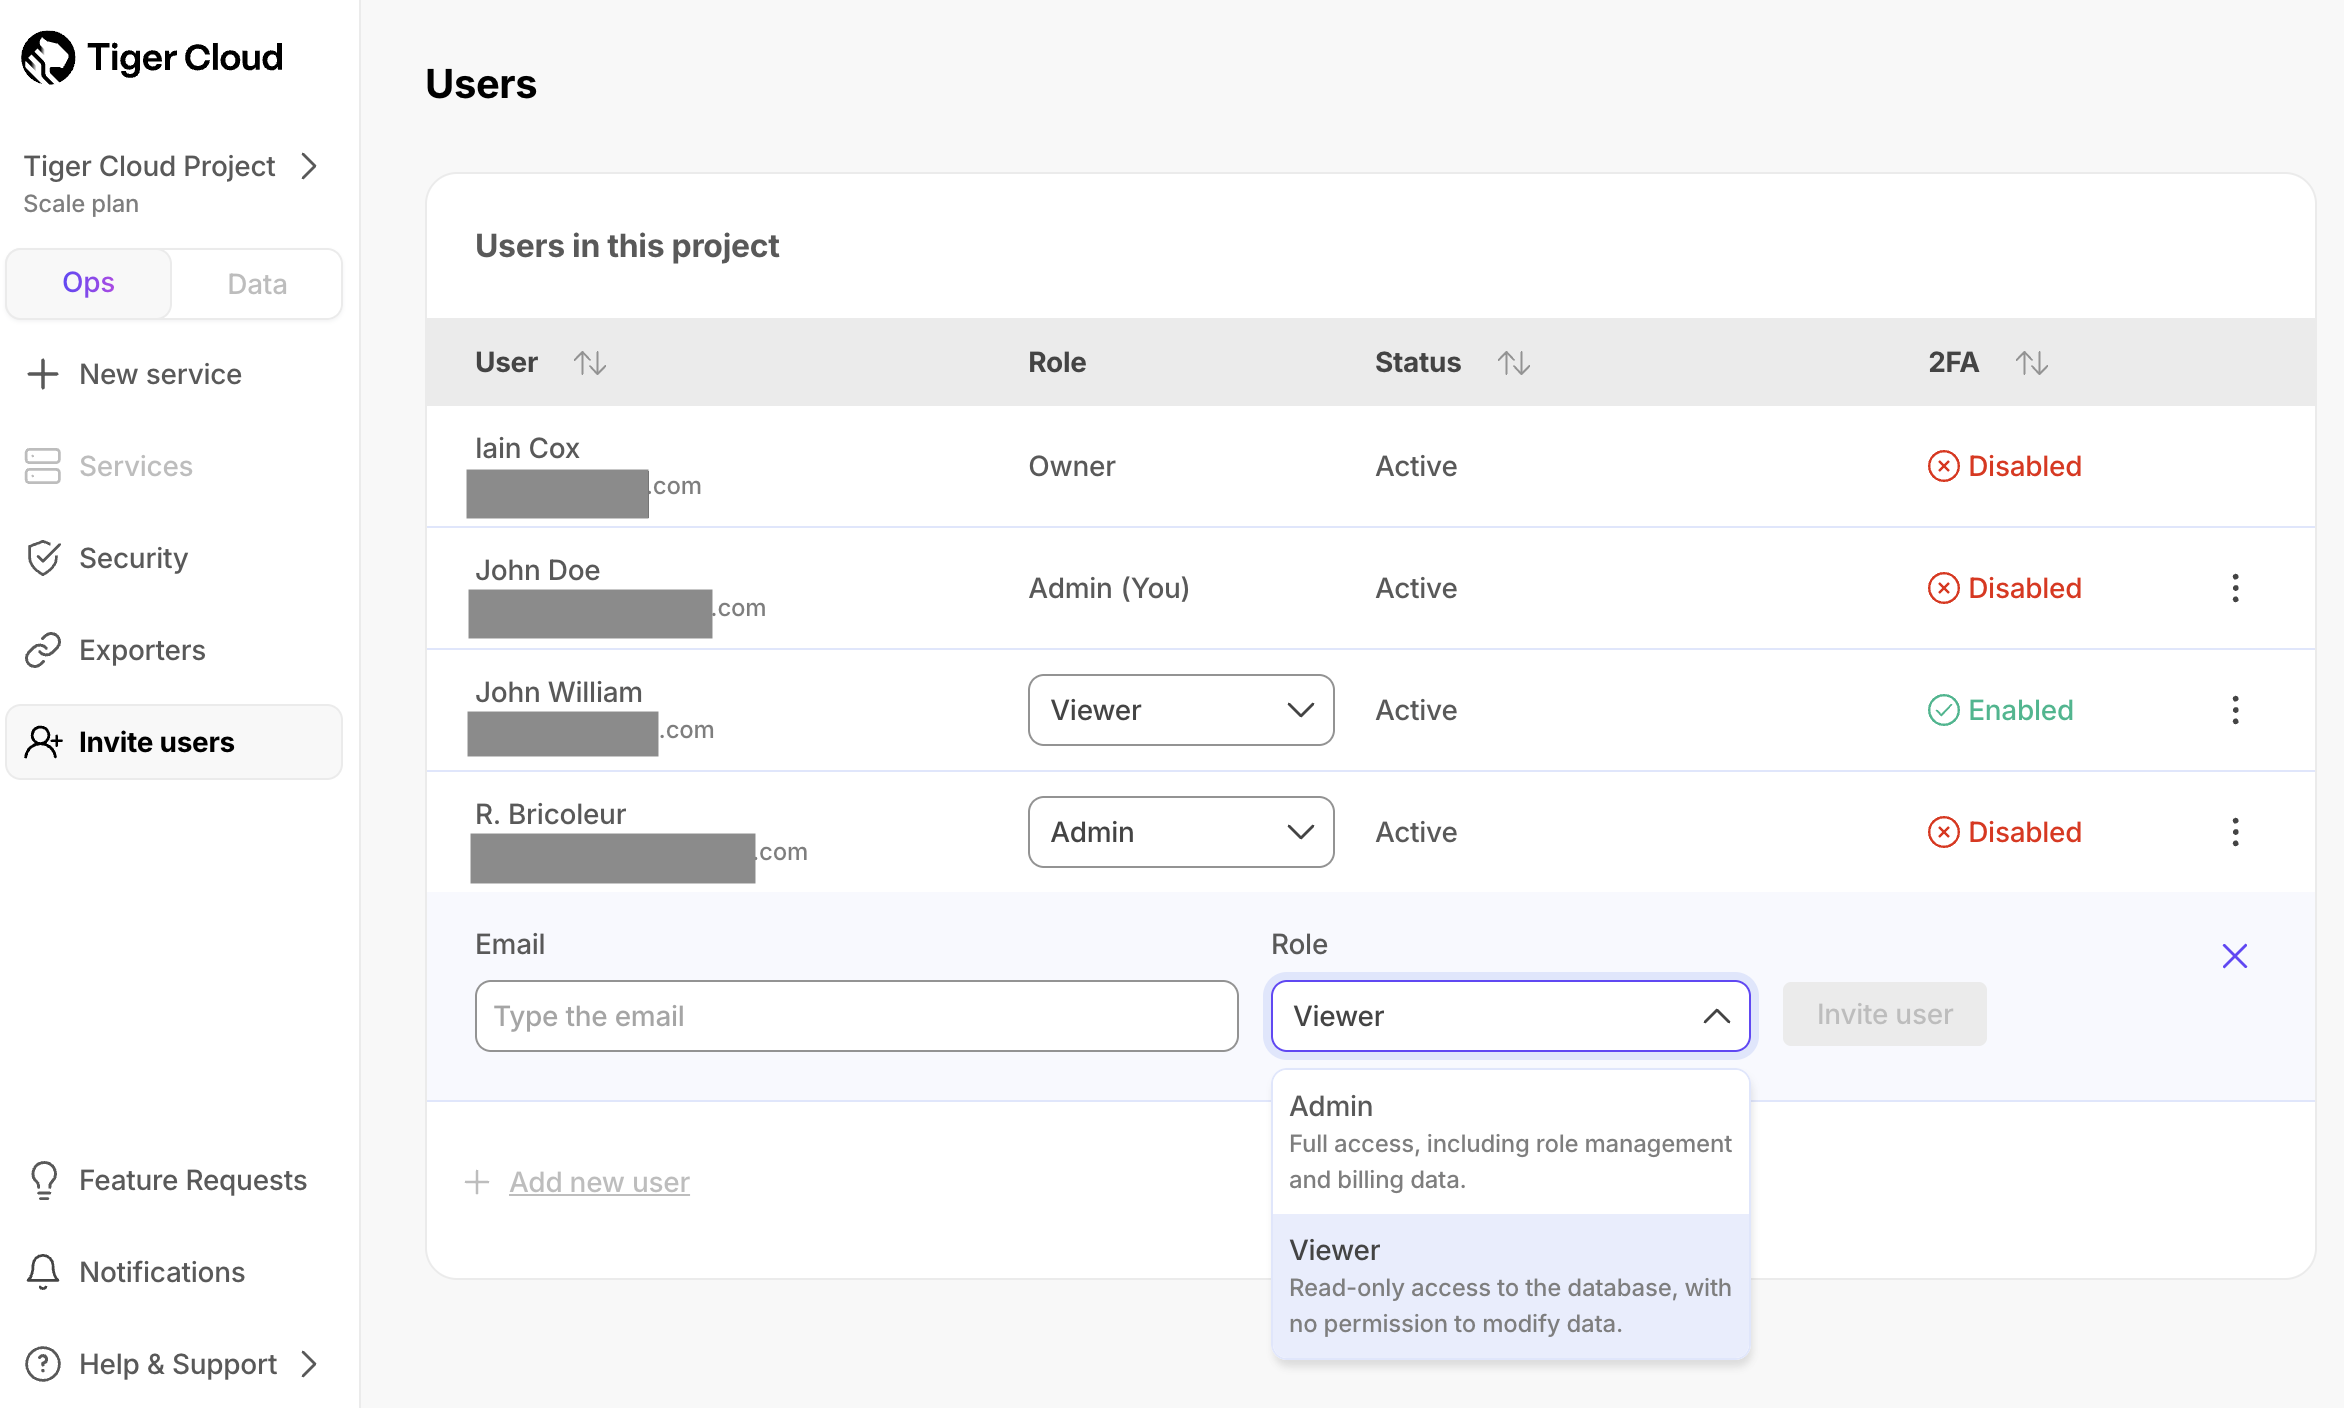Click the red disabled 2FA icon for R. Bricoleur

pyautogui.click(x=1943, y=832)
